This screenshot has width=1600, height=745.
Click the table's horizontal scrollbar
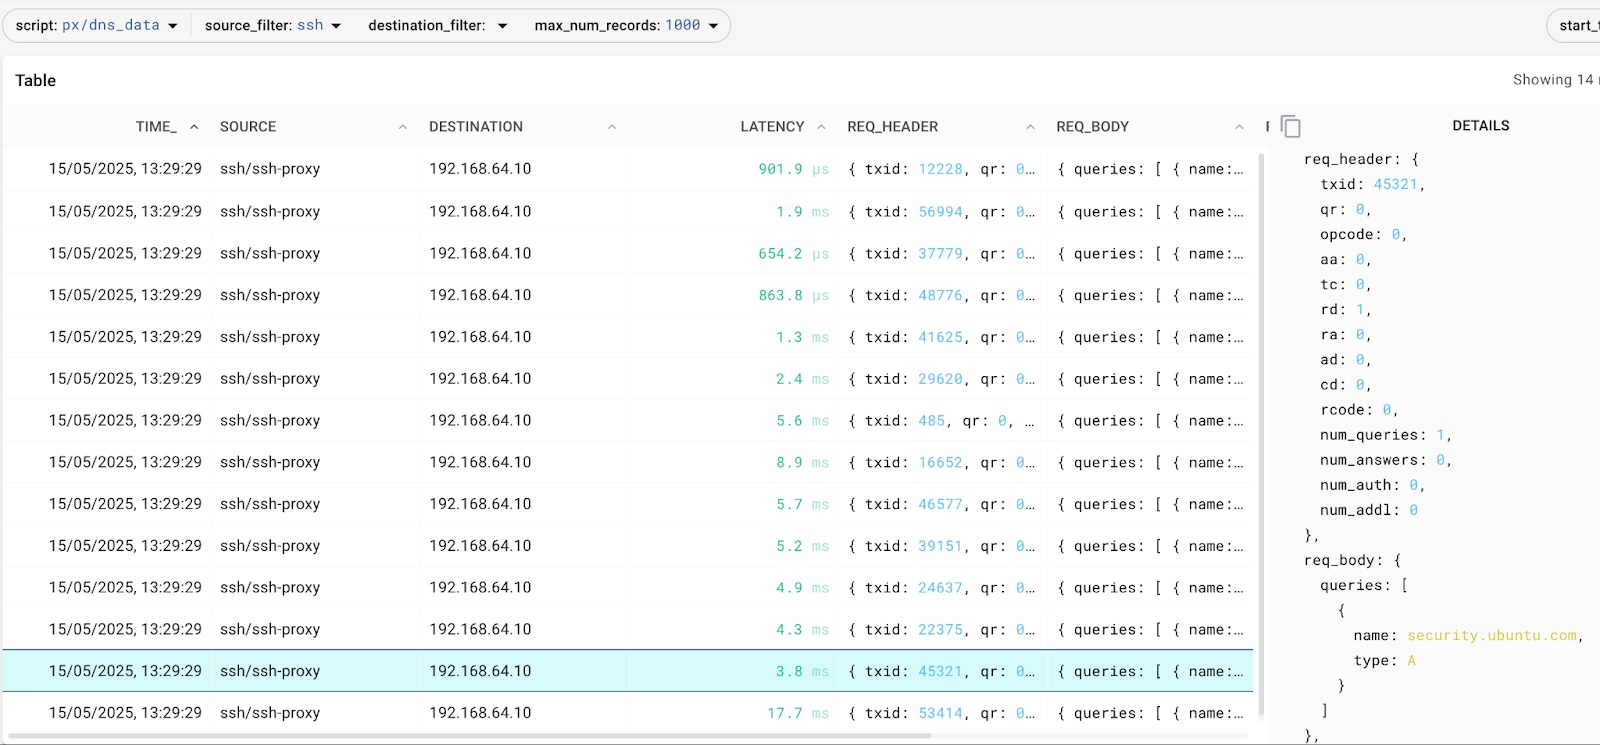(469, 736)
